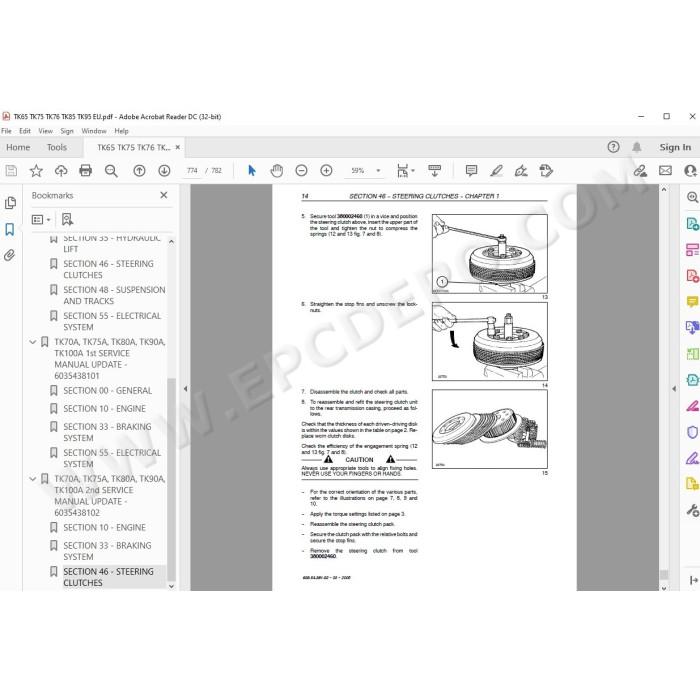The image size is (700, 700).
Task: Select highlighted SECTION 46 - STEERING CLUTCHES bookmark
Action: [108, 577]
